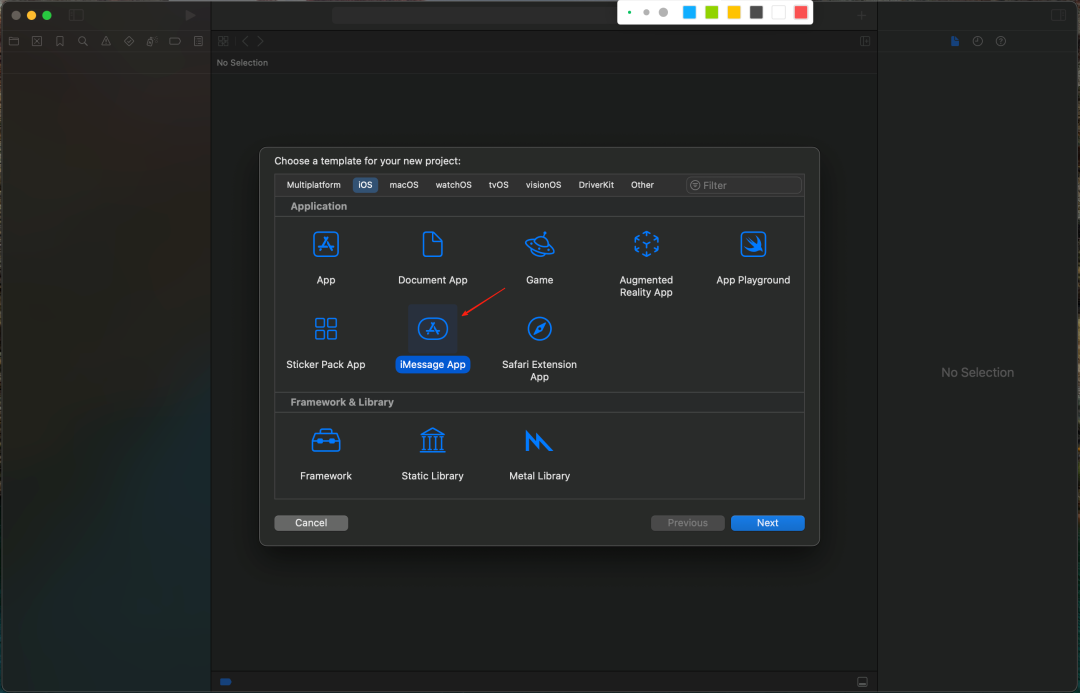The width and height of the screenshot is (1080, 693).
Task: Switch to the DriverKit tab
Action: point(596,185)
